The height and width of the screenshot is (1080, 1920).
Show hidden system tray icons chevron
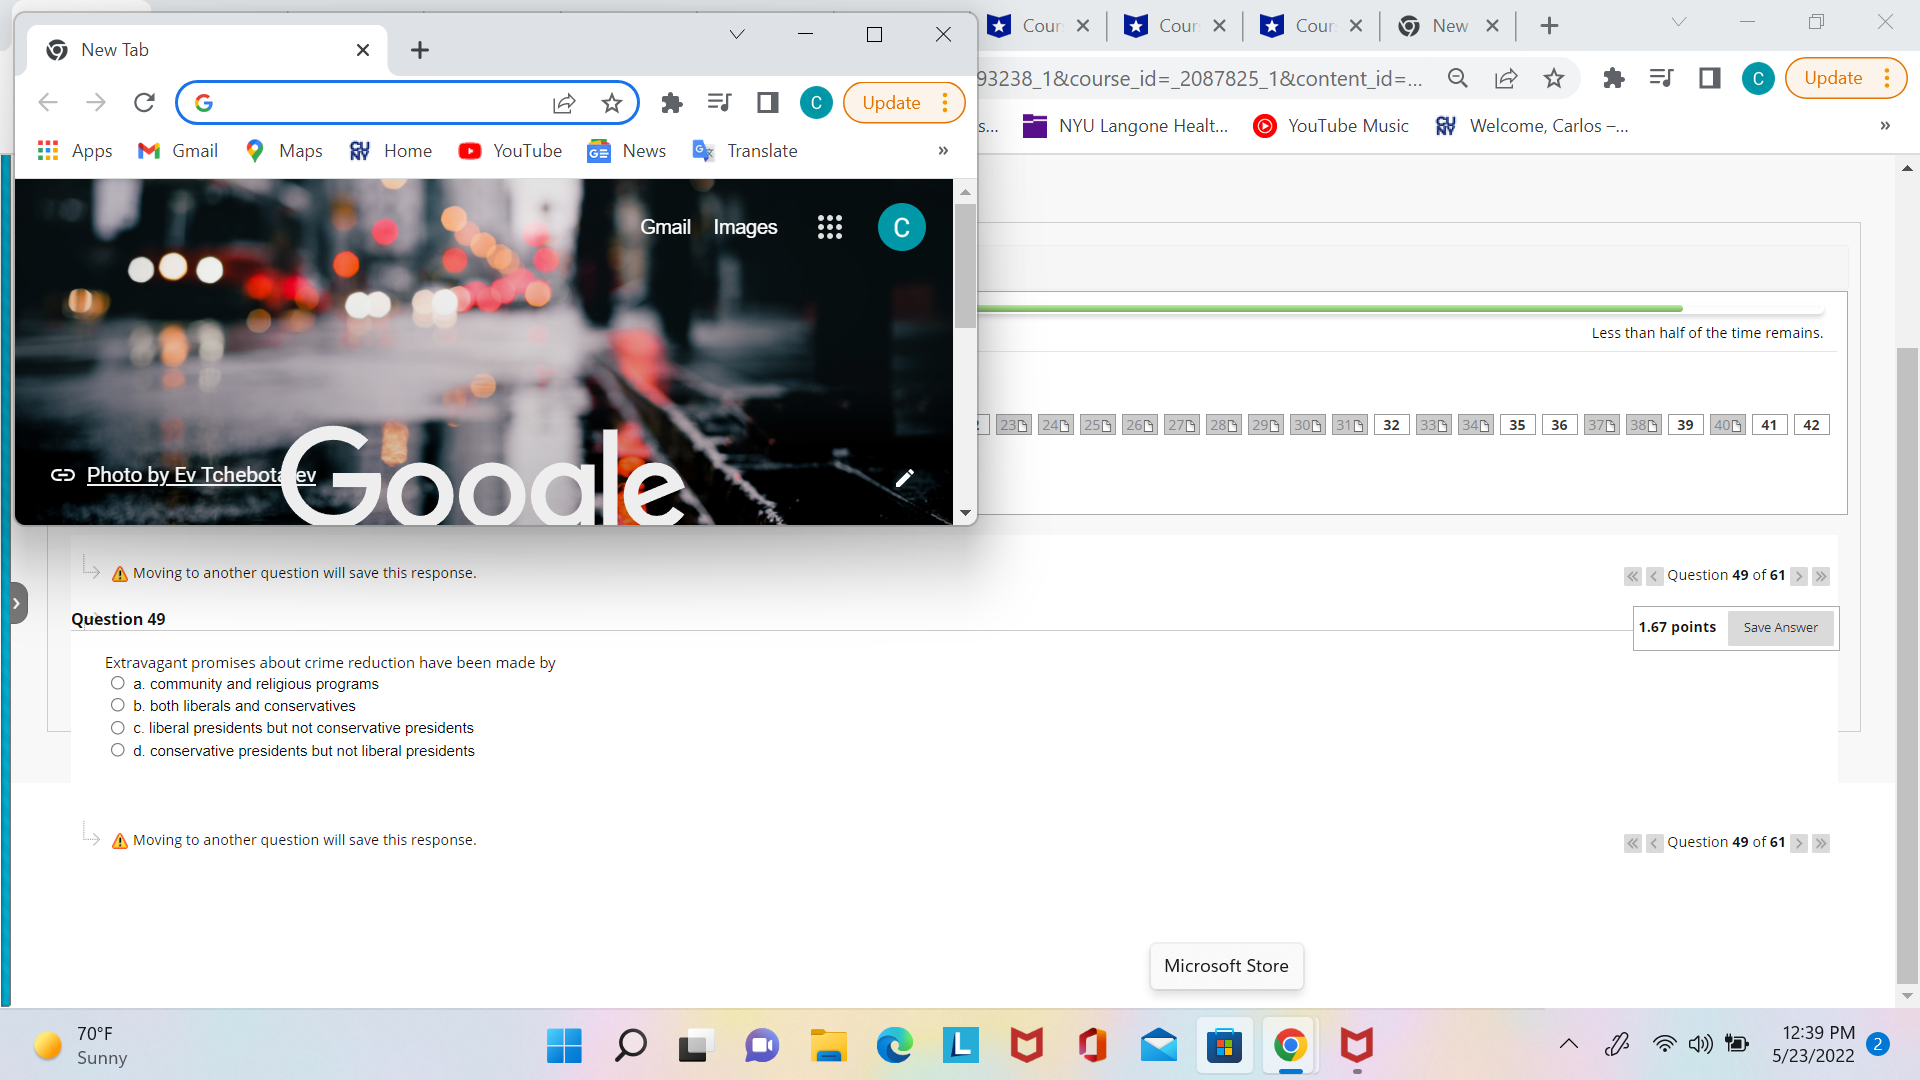click(x=1568, y=1044)
